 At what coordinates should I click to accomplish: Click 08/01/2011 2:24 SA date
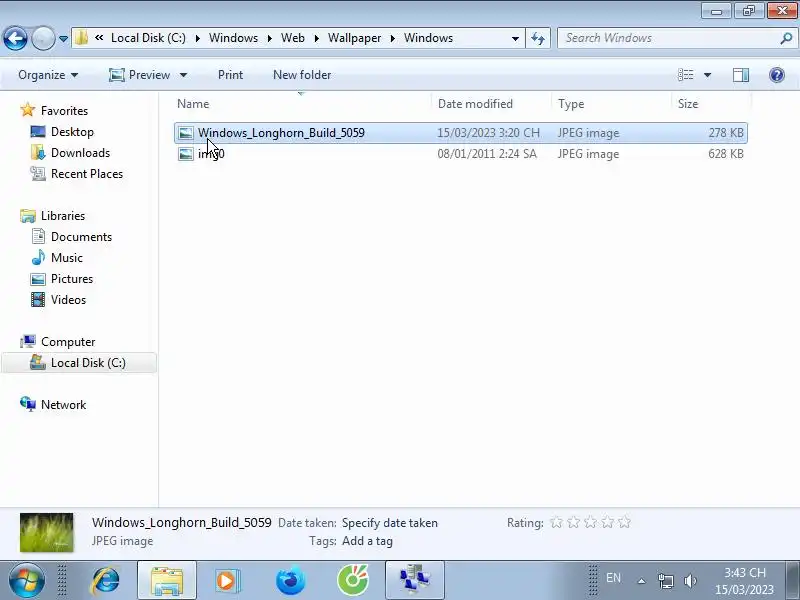point(487,154)
